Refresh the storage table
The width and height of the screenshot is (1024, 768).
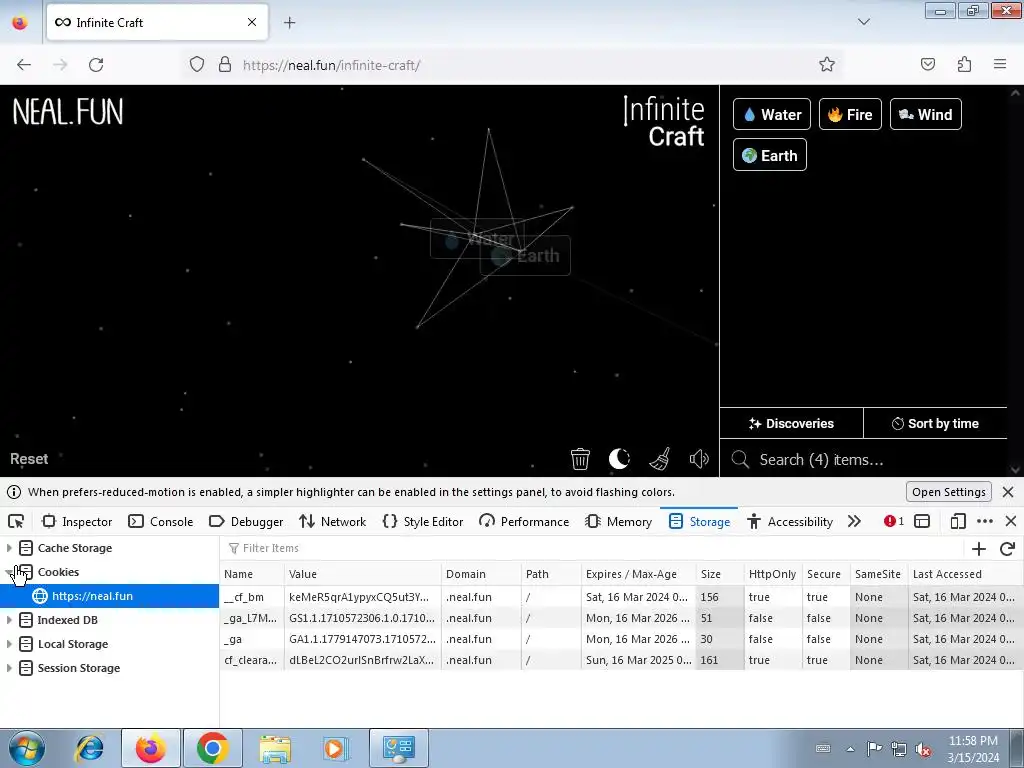[x=1007, y=549]
